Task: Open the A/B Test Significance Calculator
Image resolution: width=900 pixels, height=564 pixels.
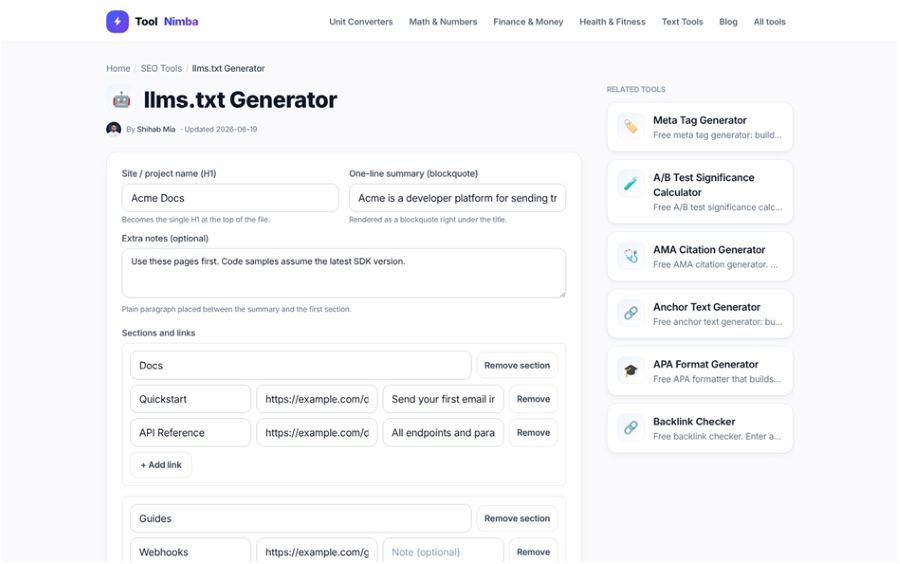Action: (700, 192)
